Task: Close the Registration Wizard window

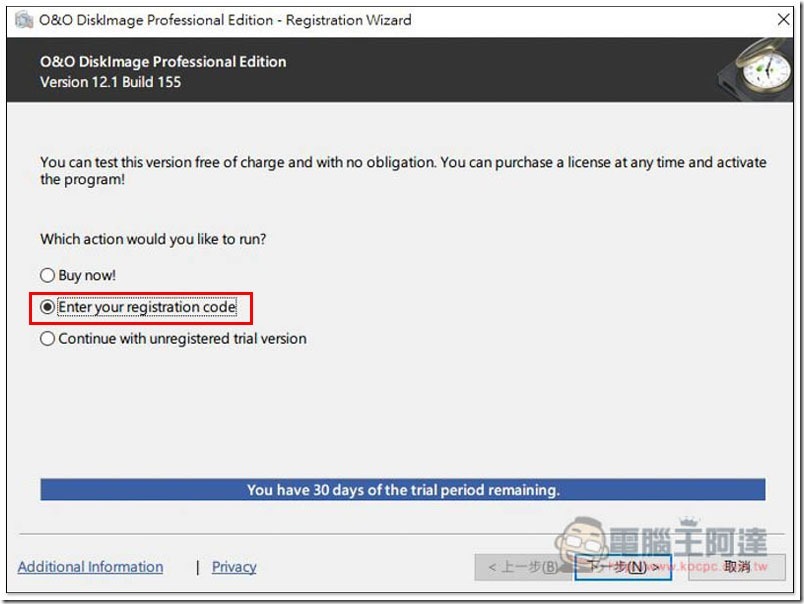Action: 783,19
